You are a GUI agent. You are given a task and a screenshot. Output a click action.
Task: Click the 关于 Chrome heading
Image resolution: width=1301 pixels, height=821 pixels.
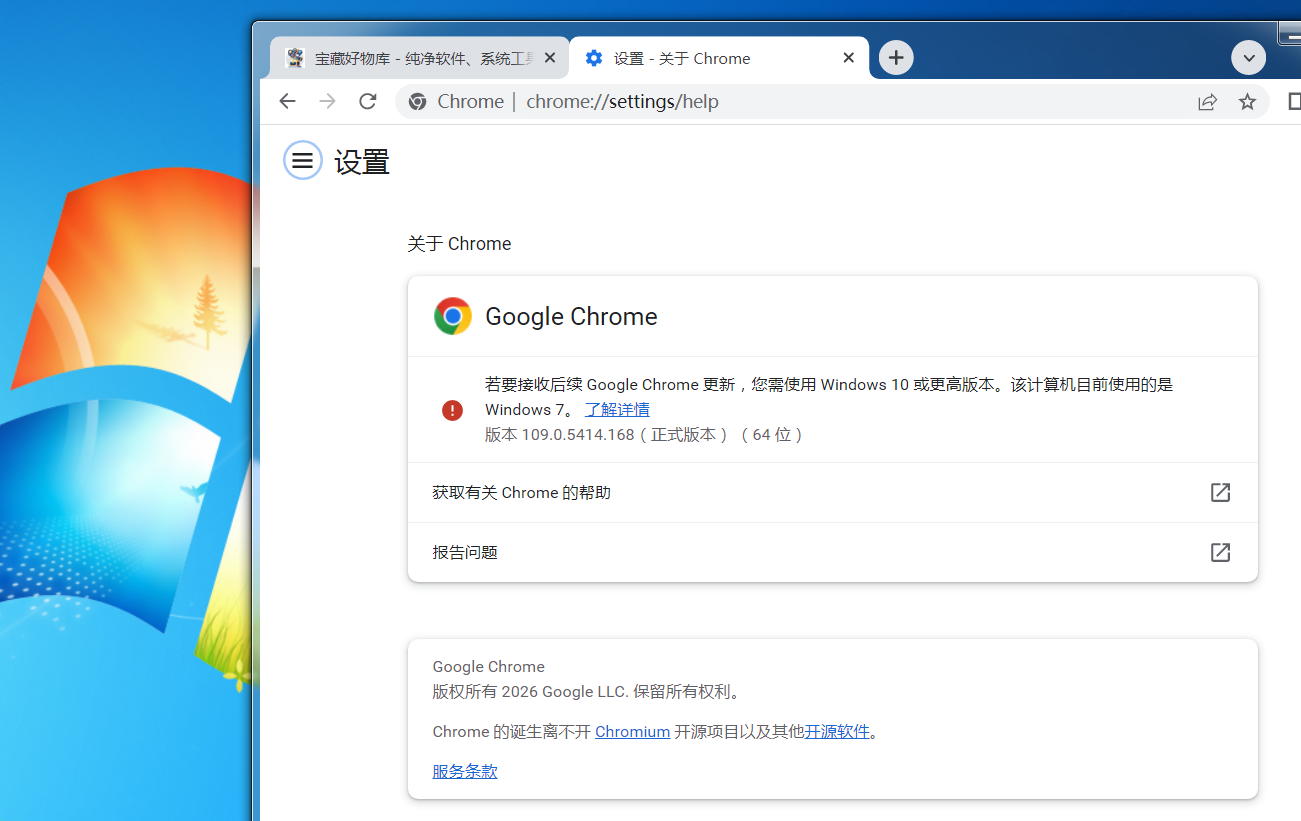pyautogui.click(x=459, y=243)
